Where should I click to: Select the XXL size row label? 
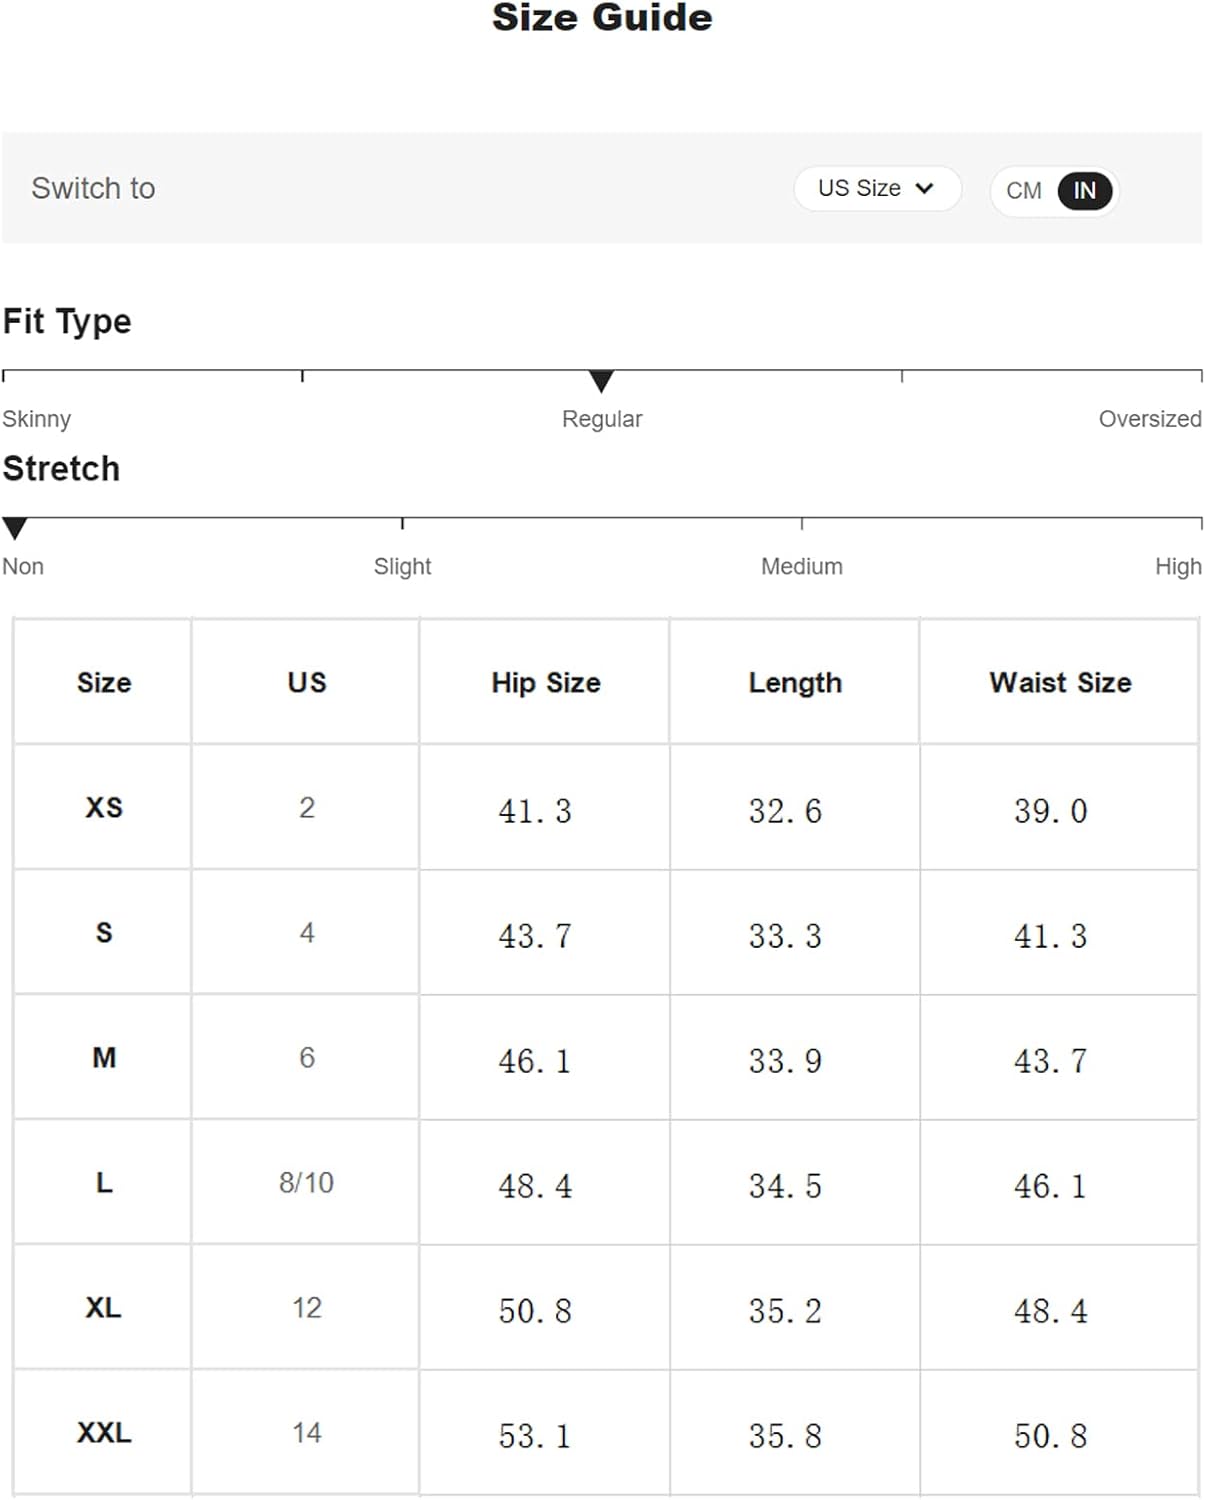coord(104,1432)
